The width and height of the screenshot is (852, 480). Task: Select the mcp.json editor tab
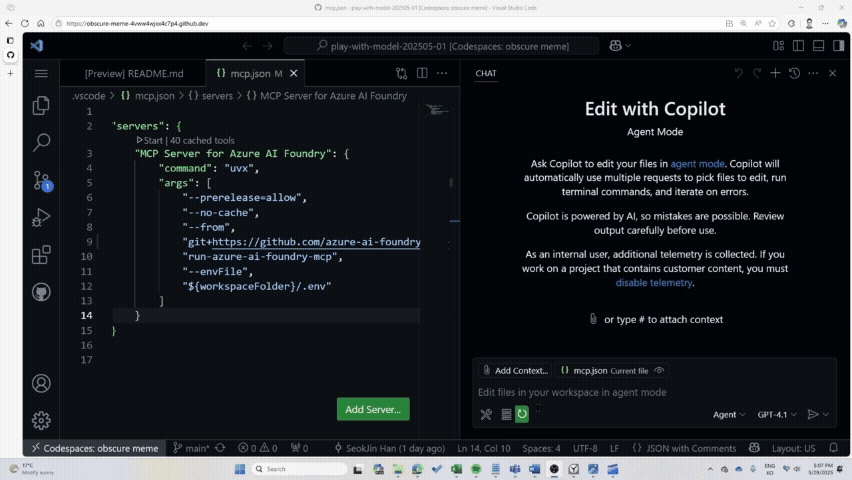(249, 73)
